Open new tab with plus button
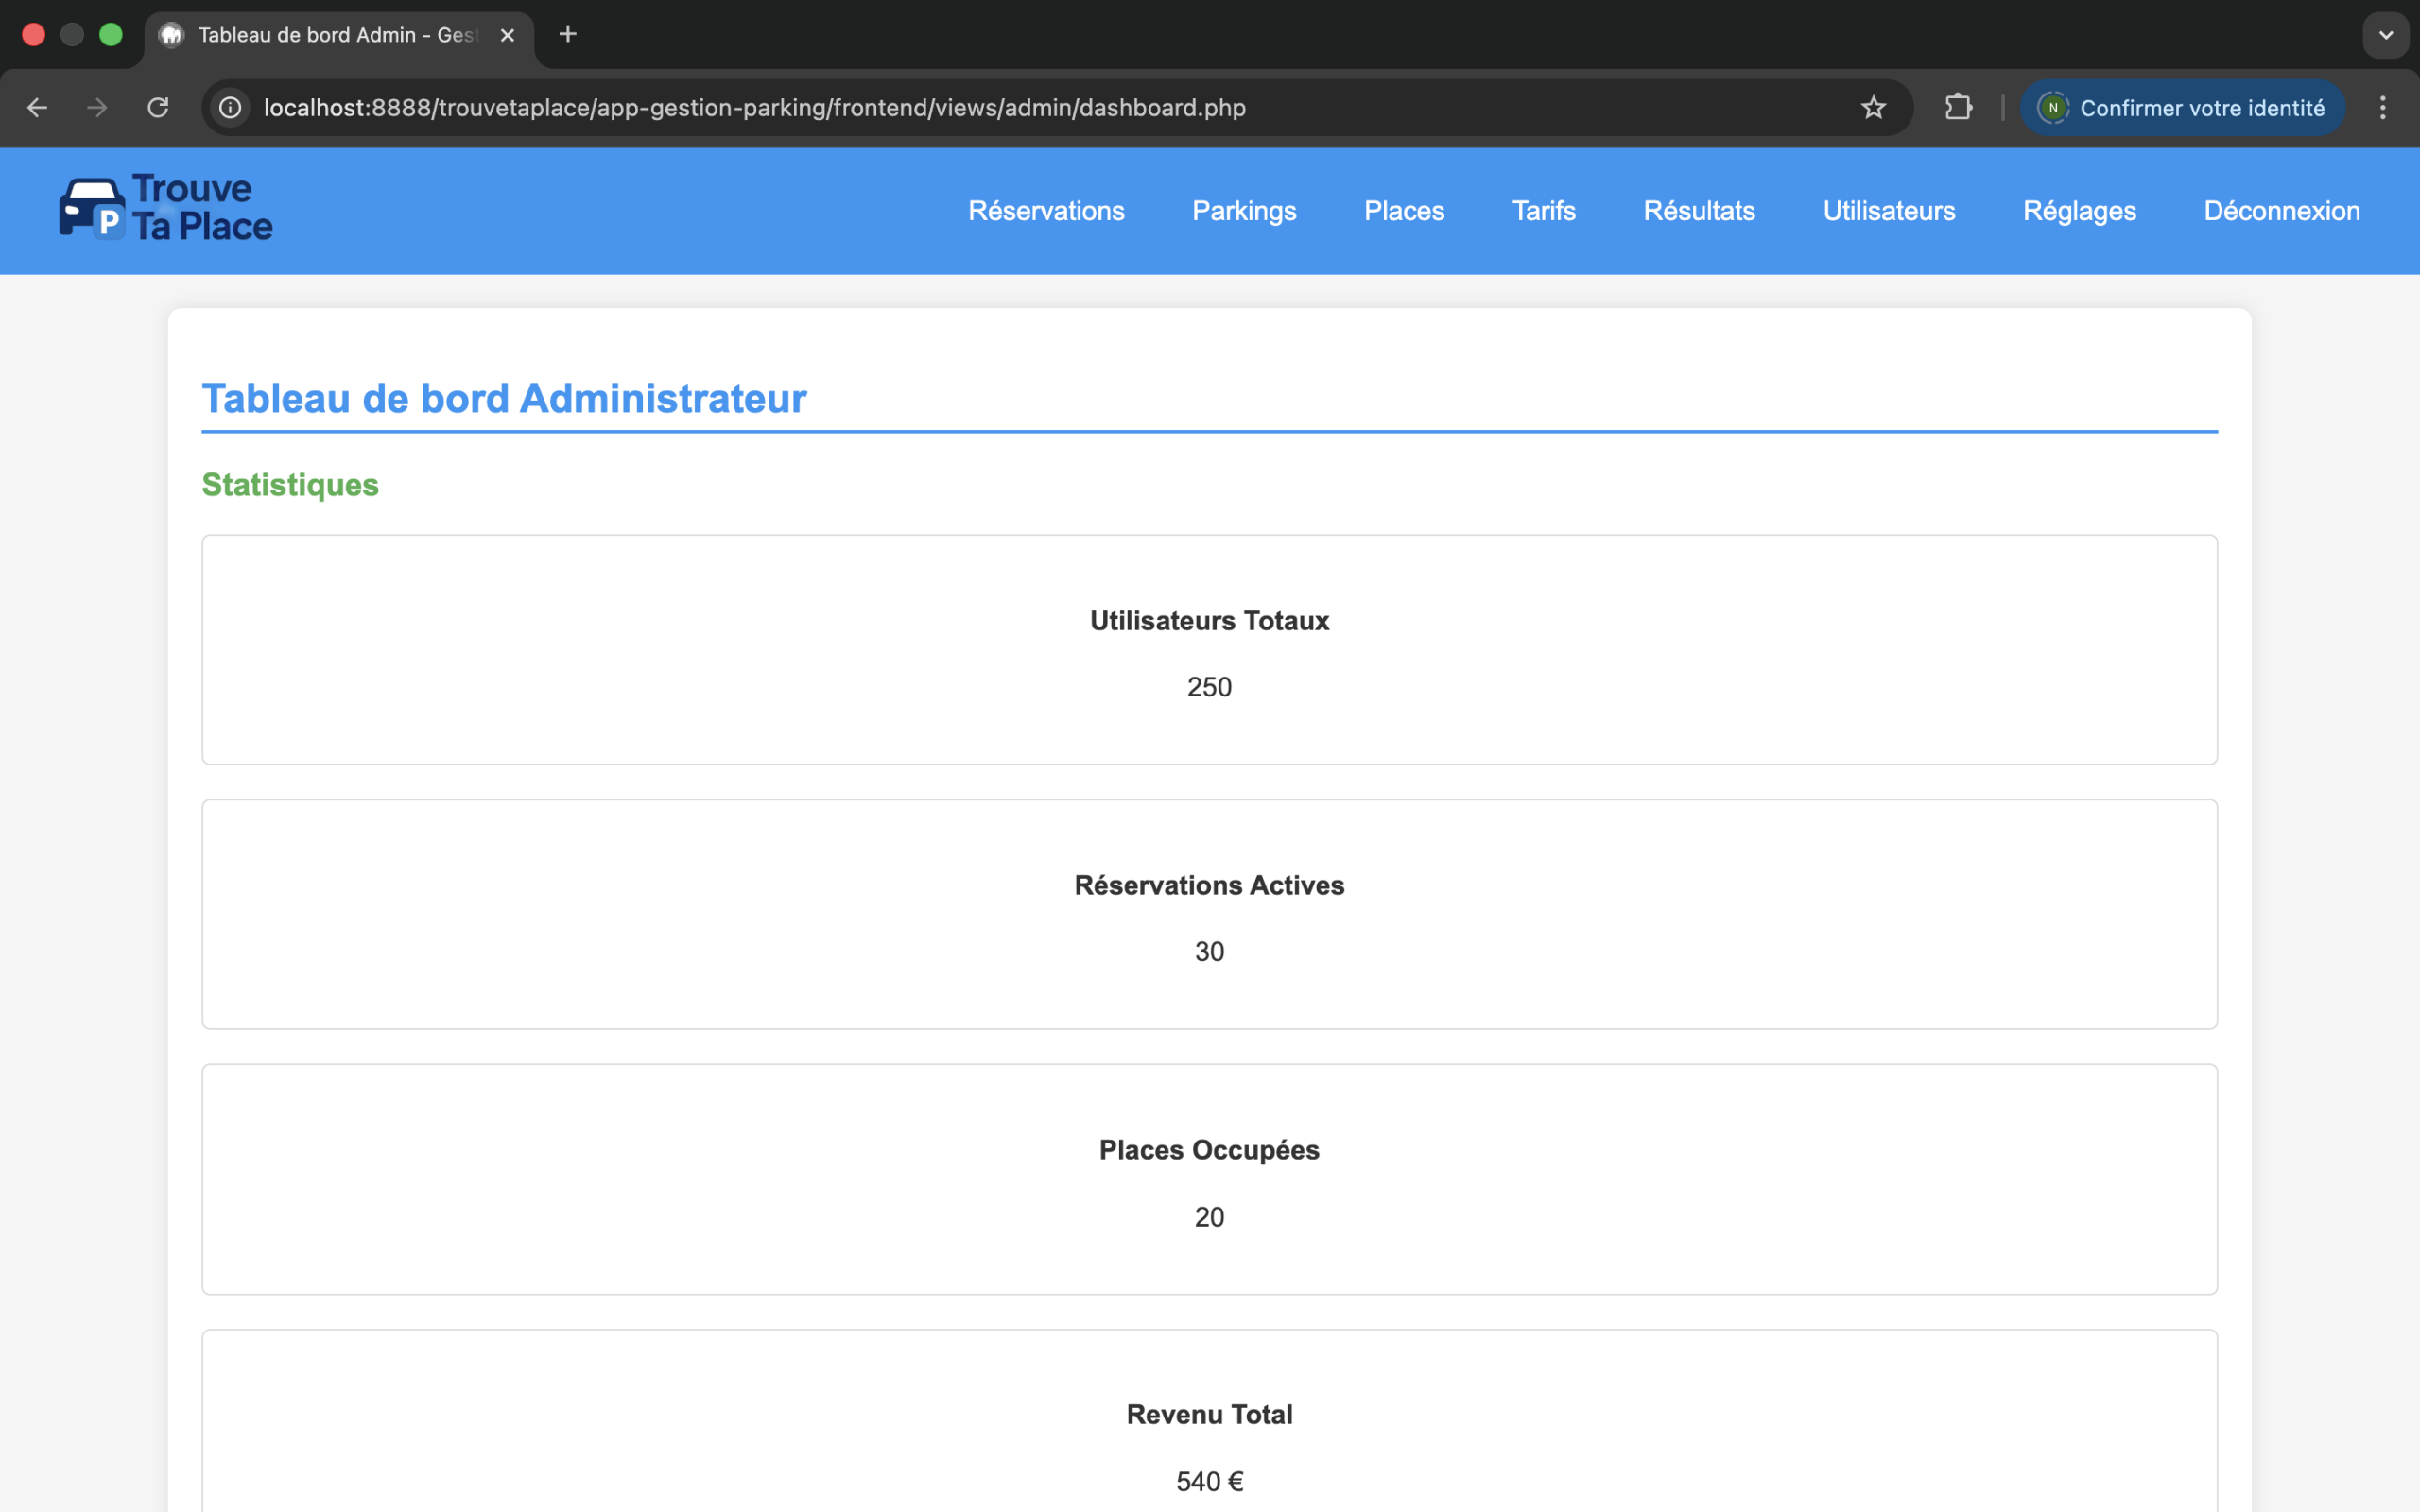 pos(568,35)
